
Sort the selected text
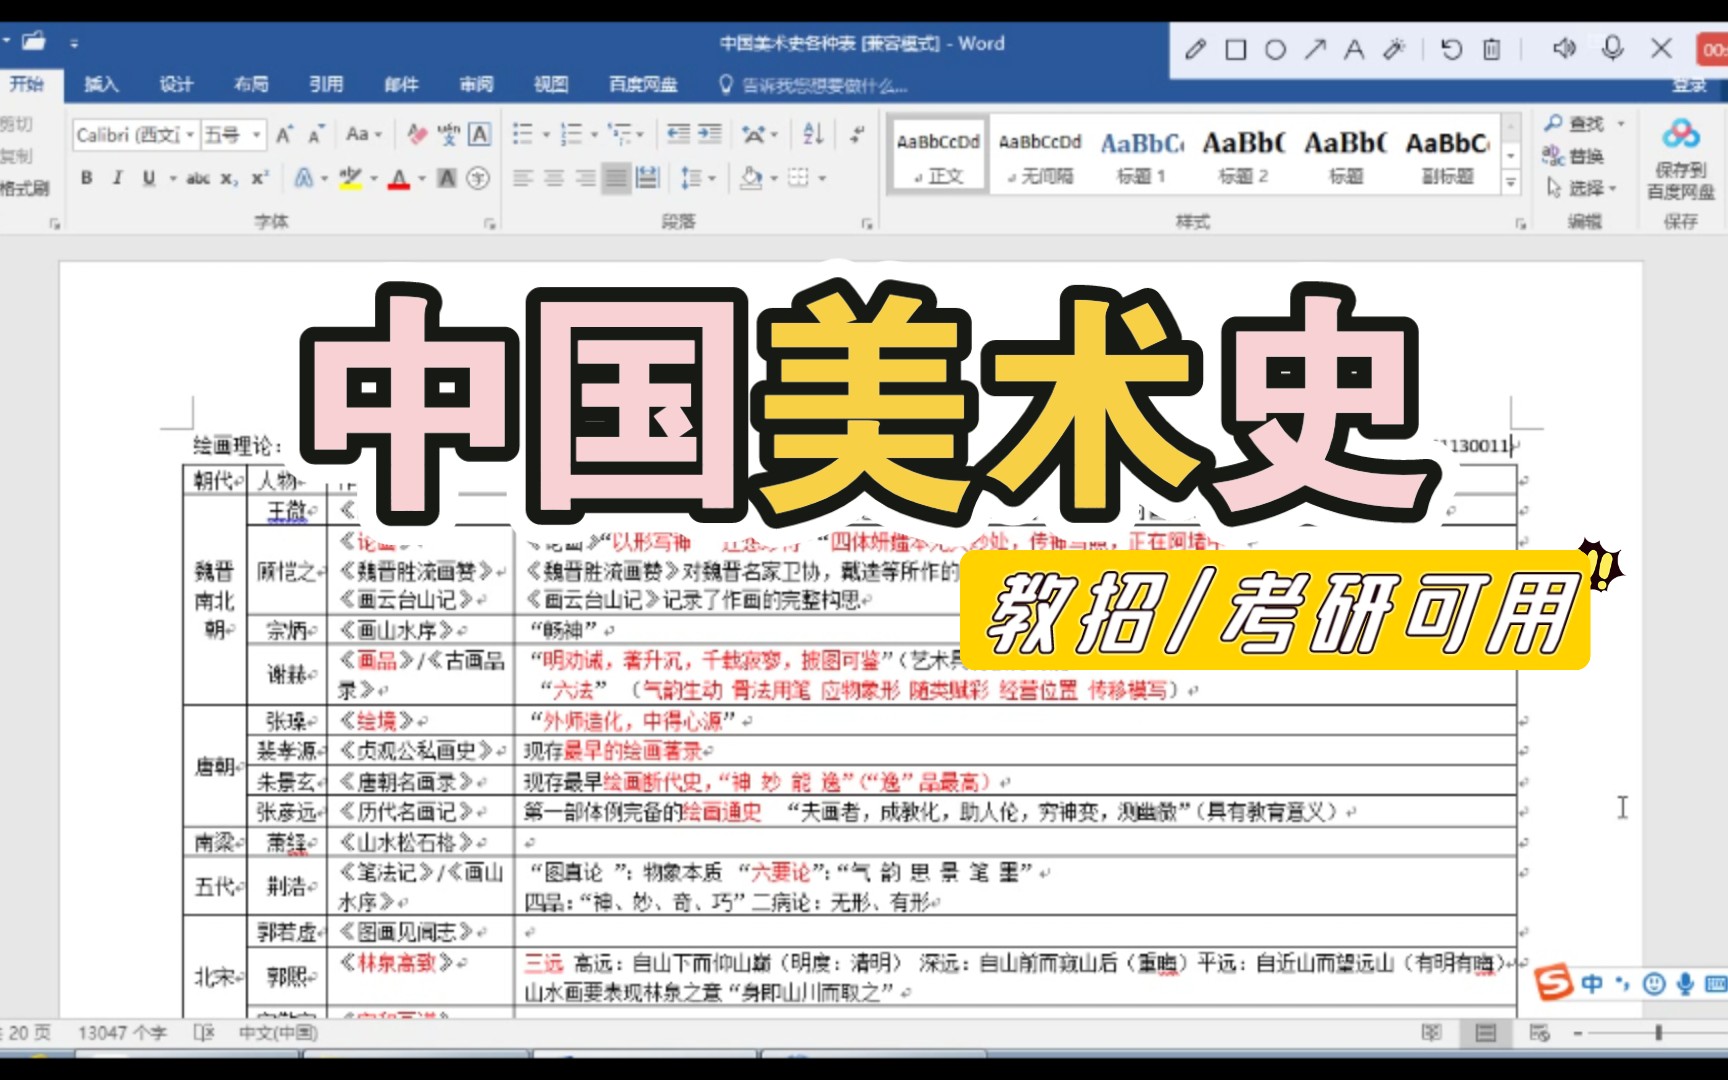[x=813, y=134]
